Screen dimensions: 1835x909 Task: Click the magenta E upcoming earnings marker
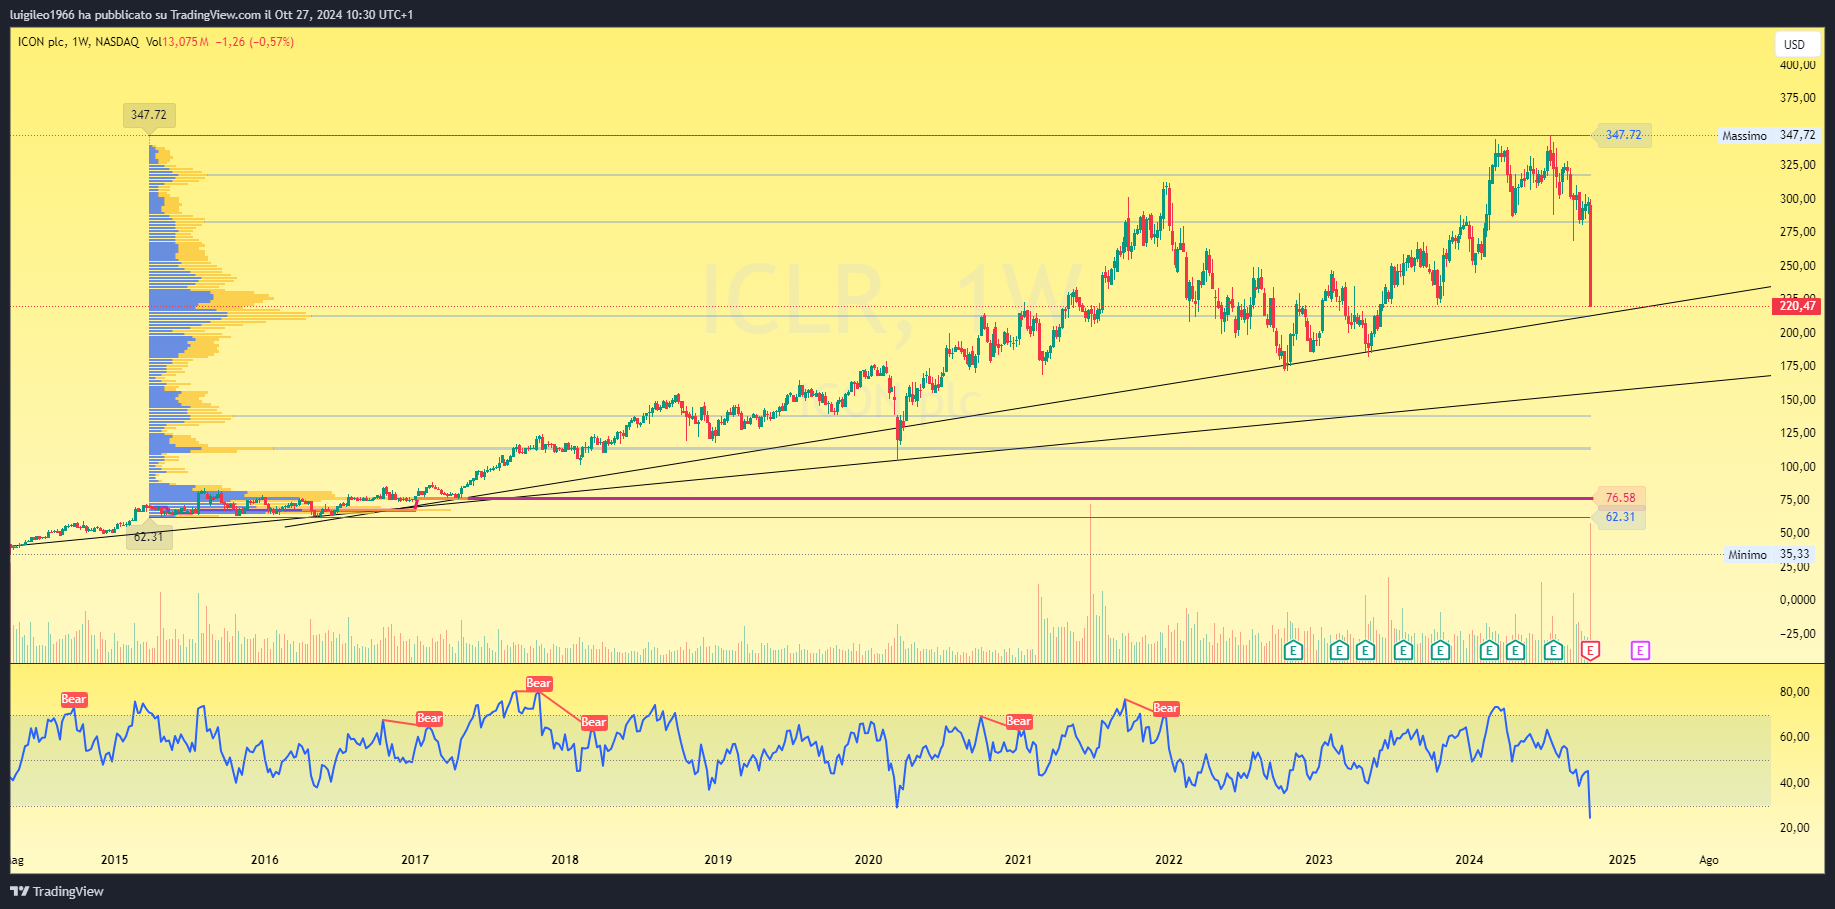click(1640, 651)
